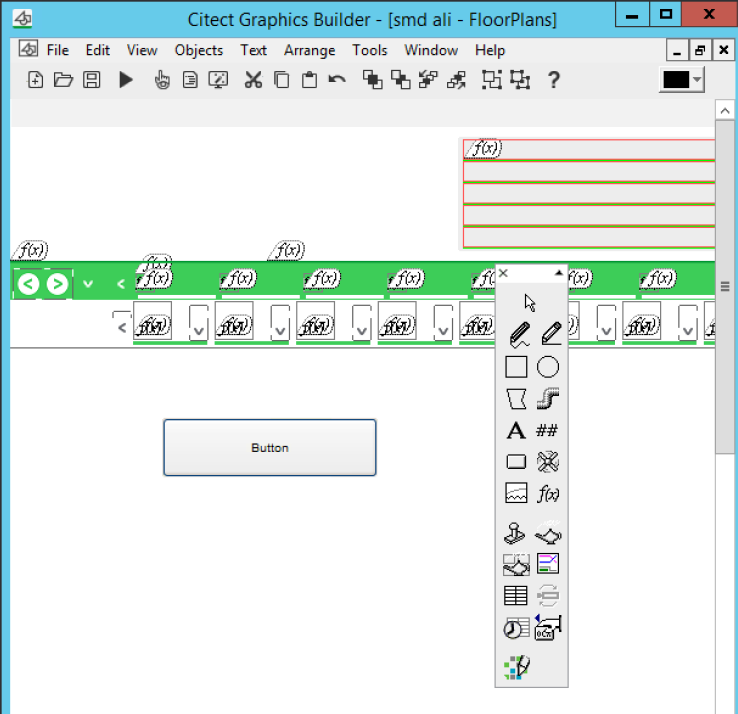
Task: Open the Objects menu
Action: coord(199,50)
